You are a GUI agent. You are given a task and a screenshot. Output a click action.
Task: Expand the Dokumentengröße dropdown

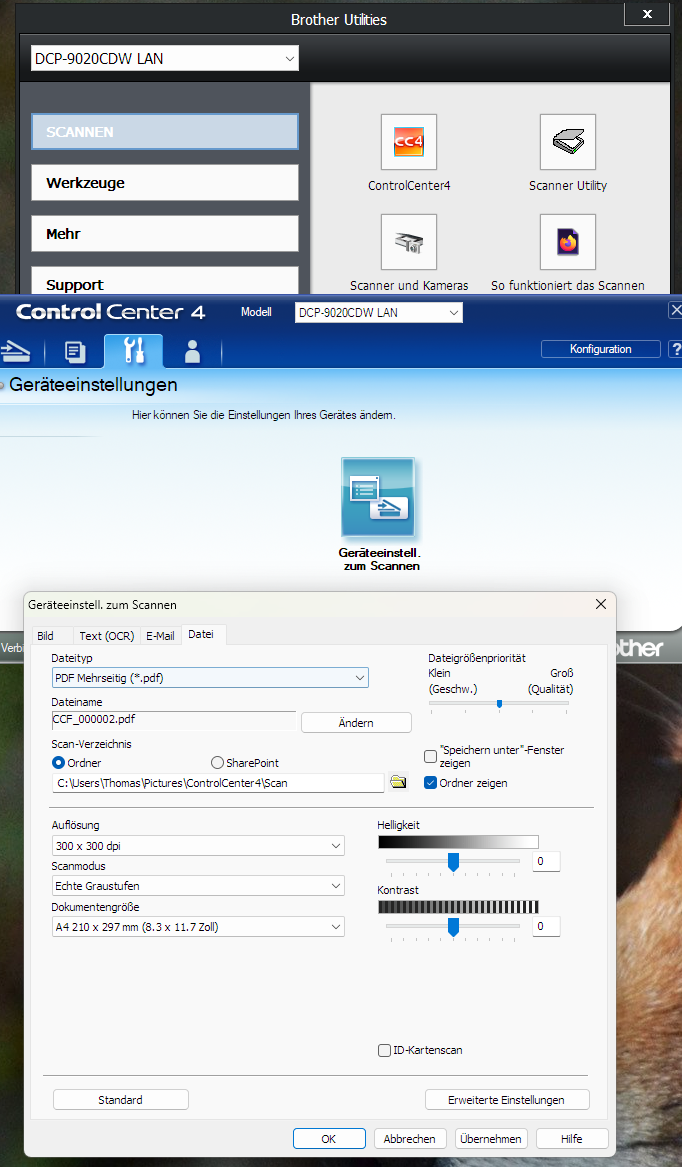pyautogui.click(x=198, y=927)
